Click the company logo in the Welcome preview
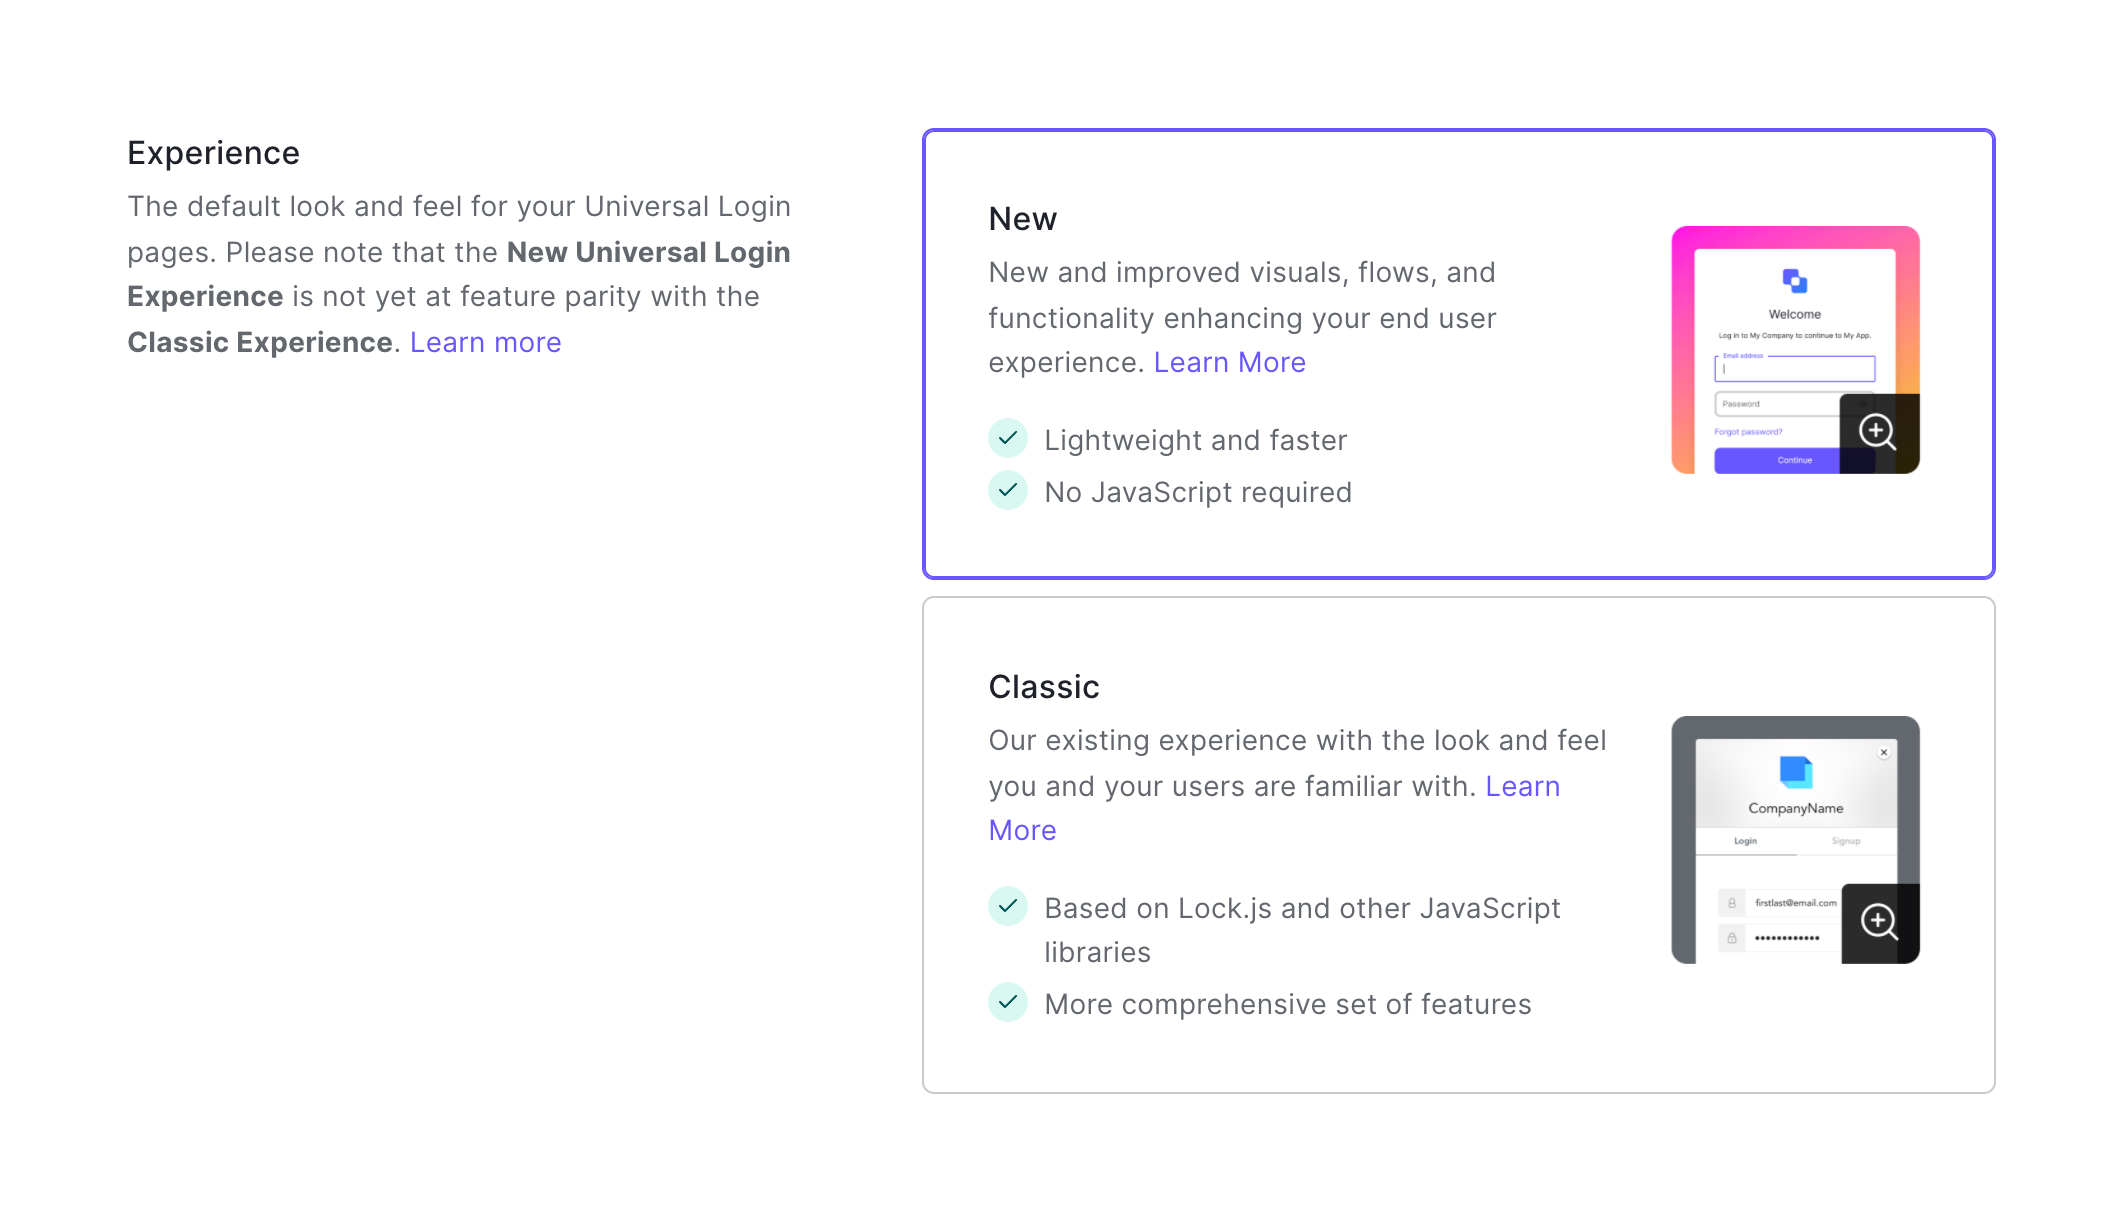 click(1795, 281)
